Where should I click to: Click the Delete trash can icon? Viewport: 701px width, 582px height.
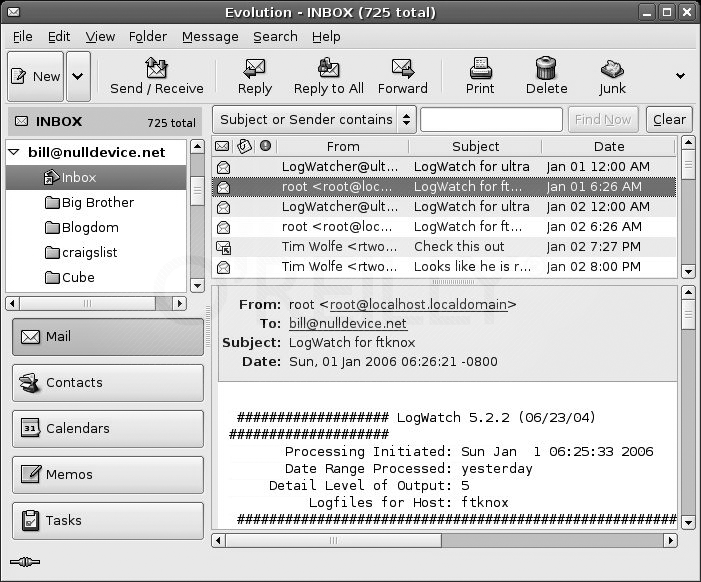(x=546, y=68)
